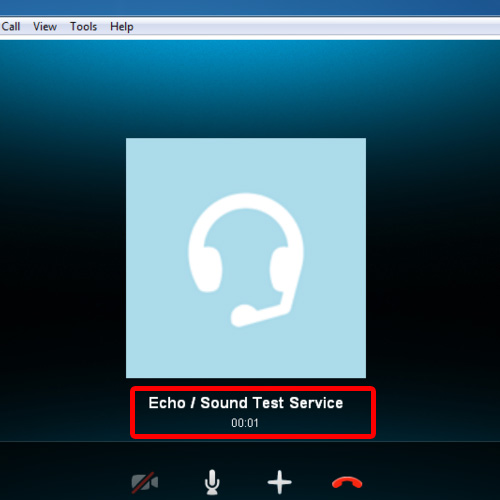This screenshot has width=500, height=500.
Task: Mute the microphone
Action: tap(212, 482)
